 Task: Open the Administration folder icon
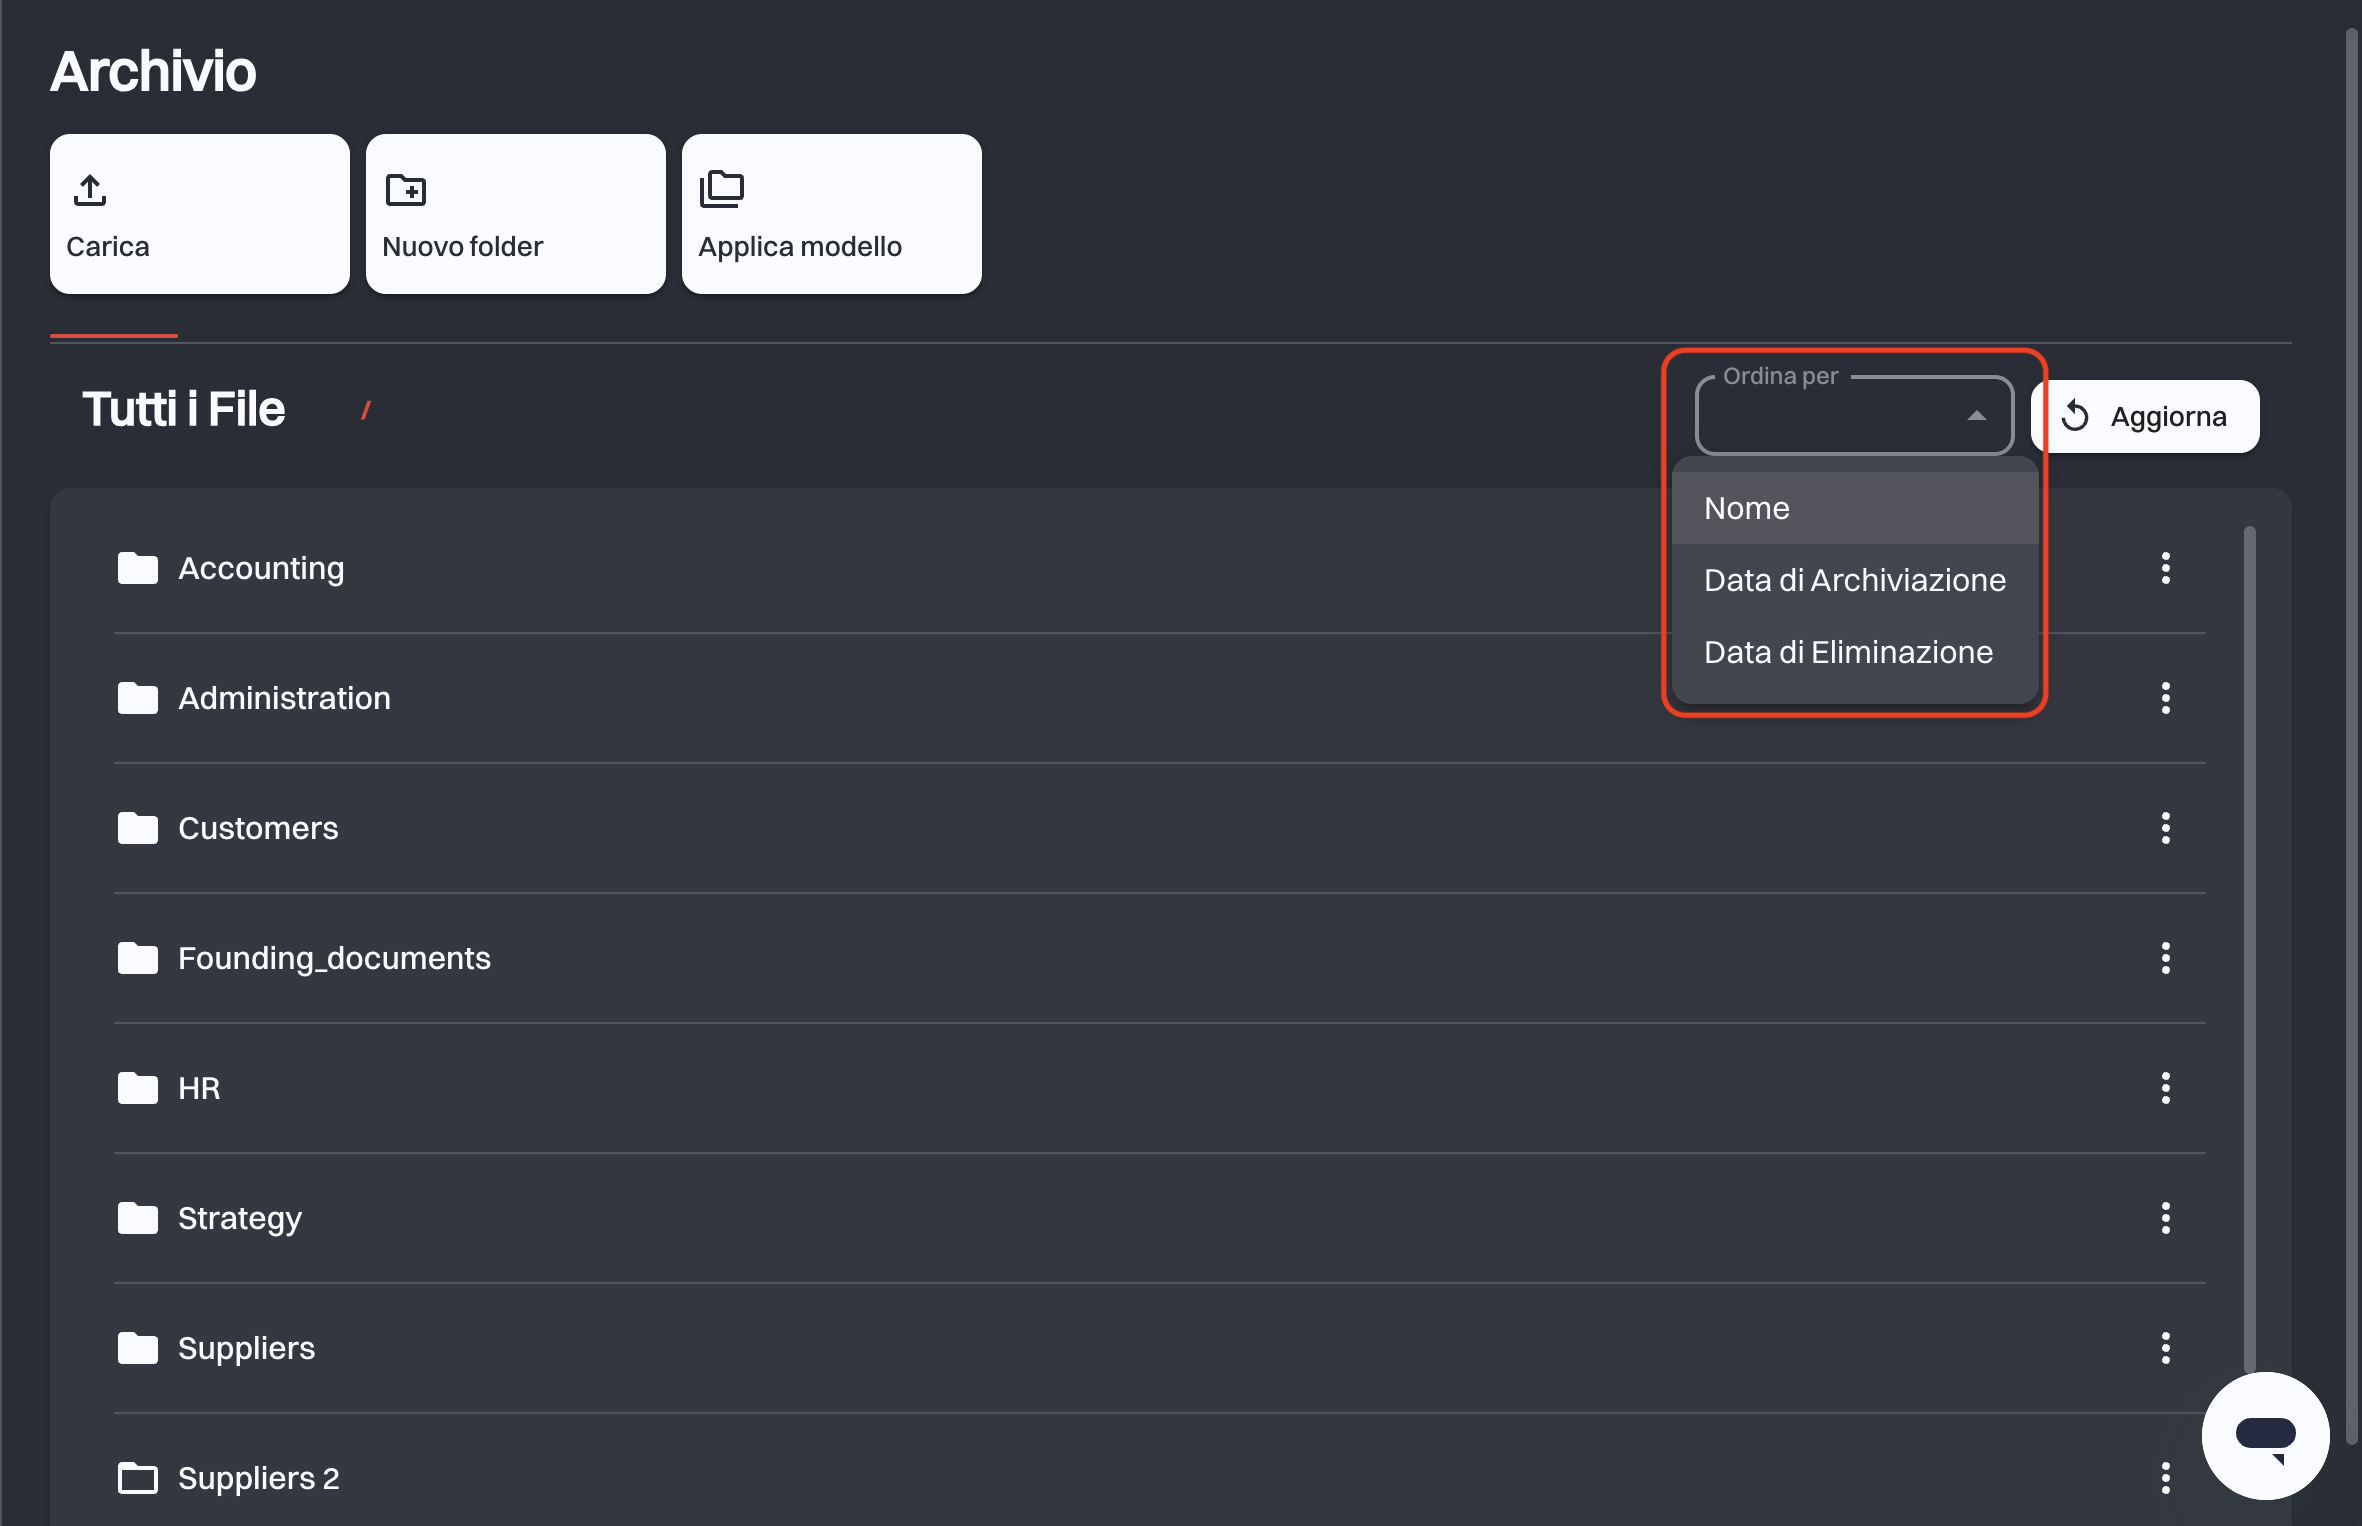138,698
